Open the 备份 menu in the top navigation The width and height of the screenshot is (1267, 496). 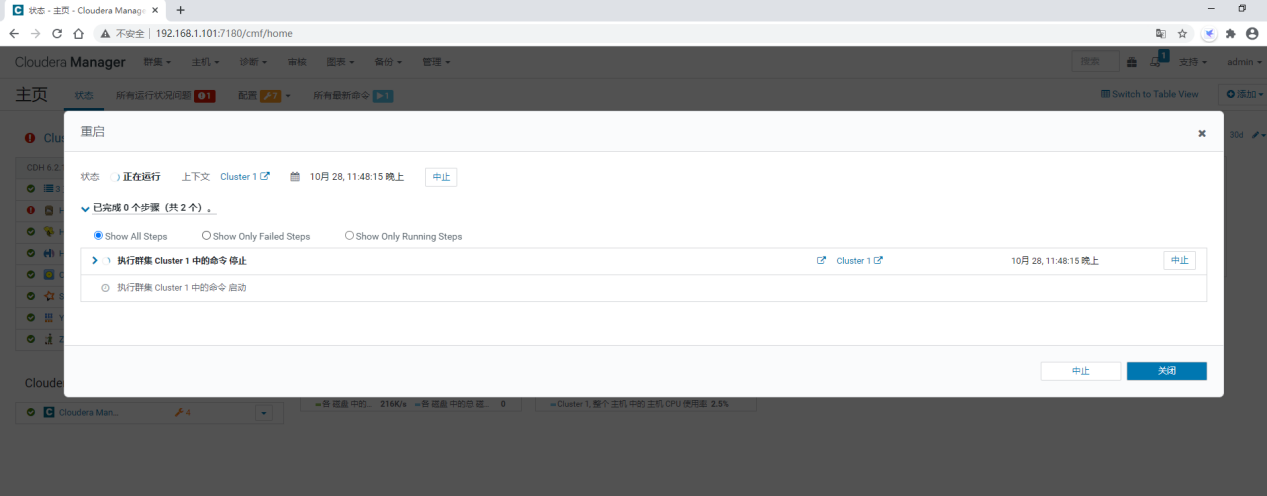[388, 62]
